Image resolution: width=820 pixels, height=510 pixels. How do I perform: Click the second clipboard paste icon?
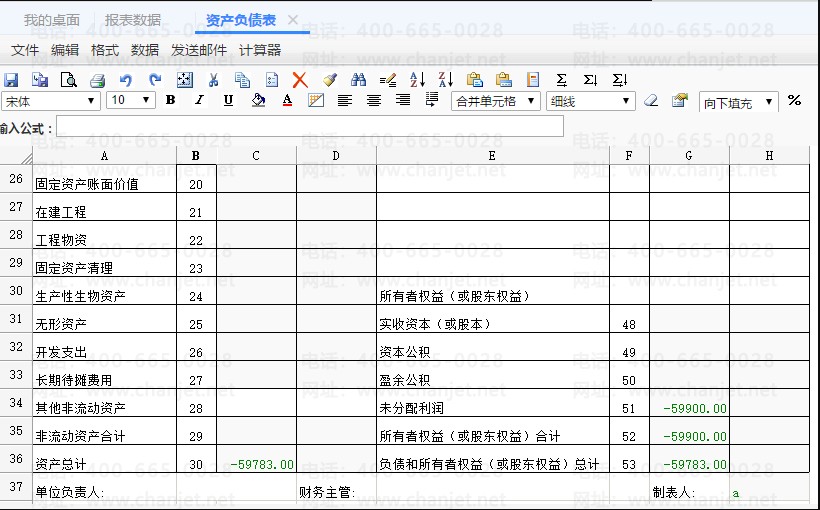pyautogui.click(x=504, y=80)
